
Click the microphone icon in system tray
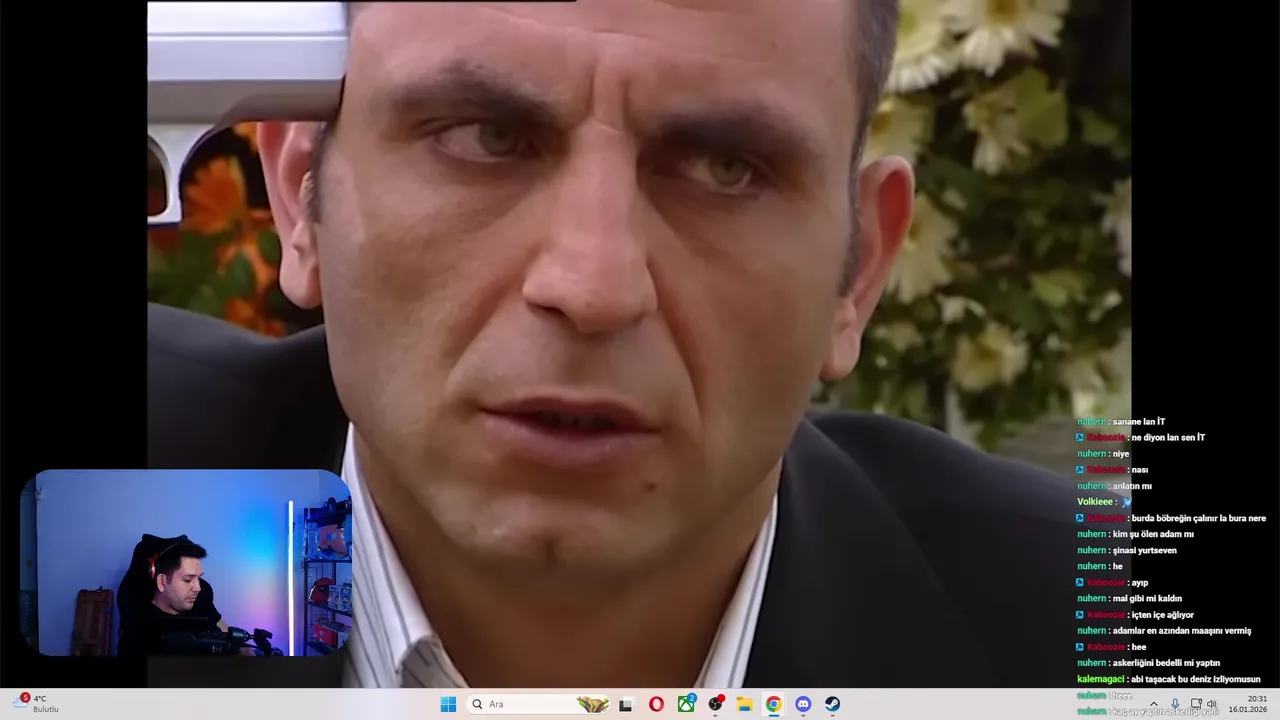pos(1175,704)
